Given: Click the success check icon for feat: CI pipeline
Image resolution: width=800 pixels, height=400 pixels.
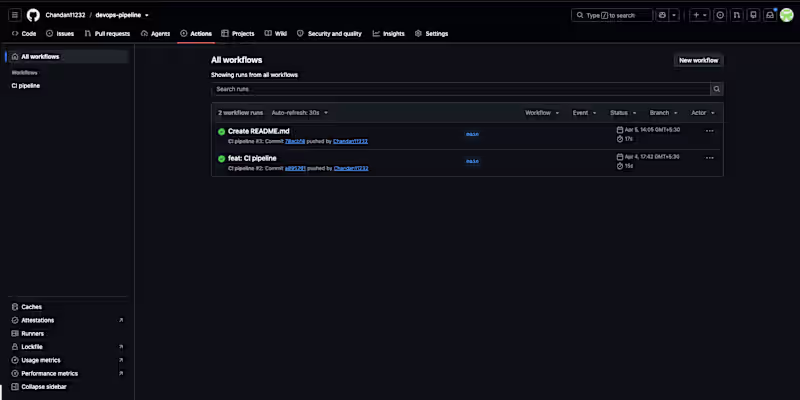Looking at the screenshot, I should point(221,159).
